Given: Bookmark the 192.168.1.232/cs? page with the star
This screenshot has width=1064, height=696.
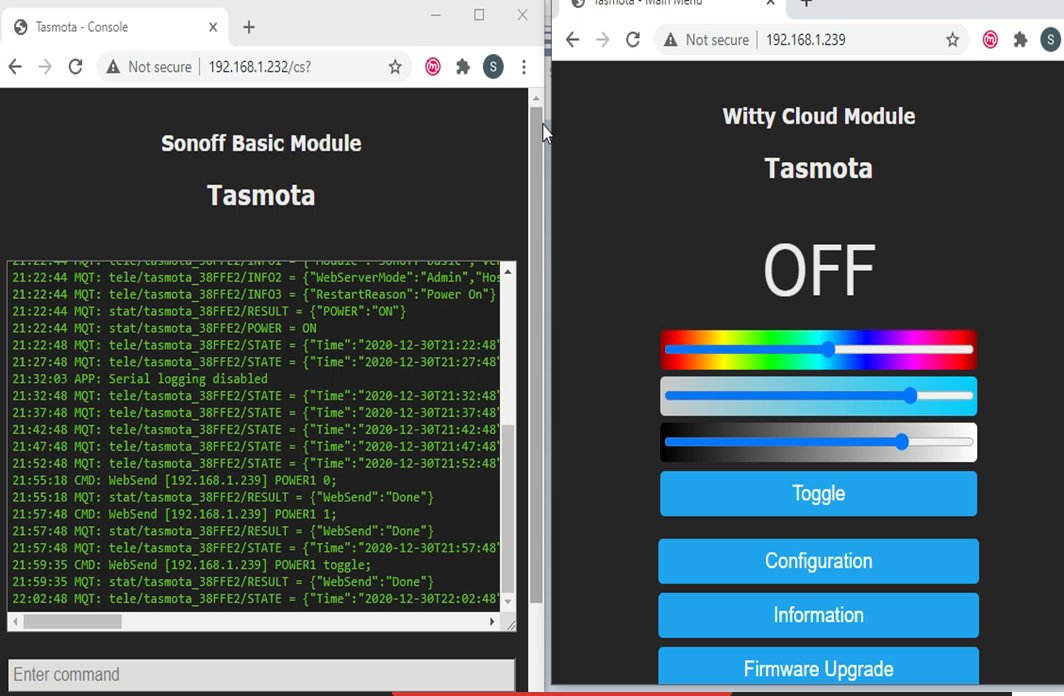Looking at the screenshot, I should pos(395,66).
